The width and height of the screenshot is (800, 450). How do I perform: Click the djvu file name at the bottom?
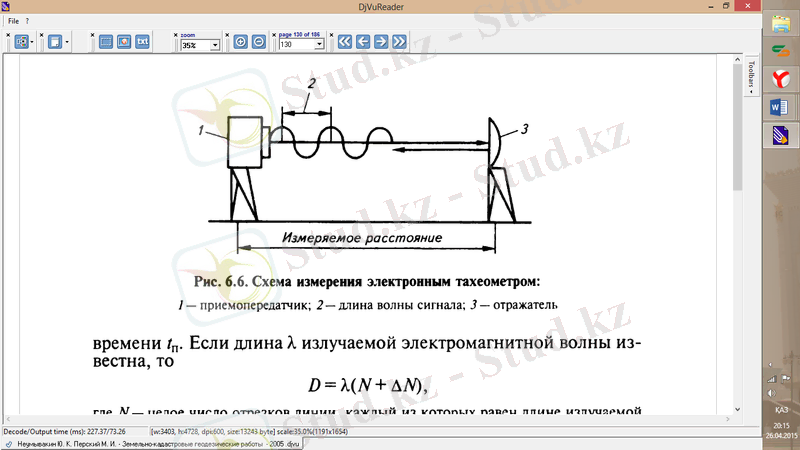pos(158,444)
